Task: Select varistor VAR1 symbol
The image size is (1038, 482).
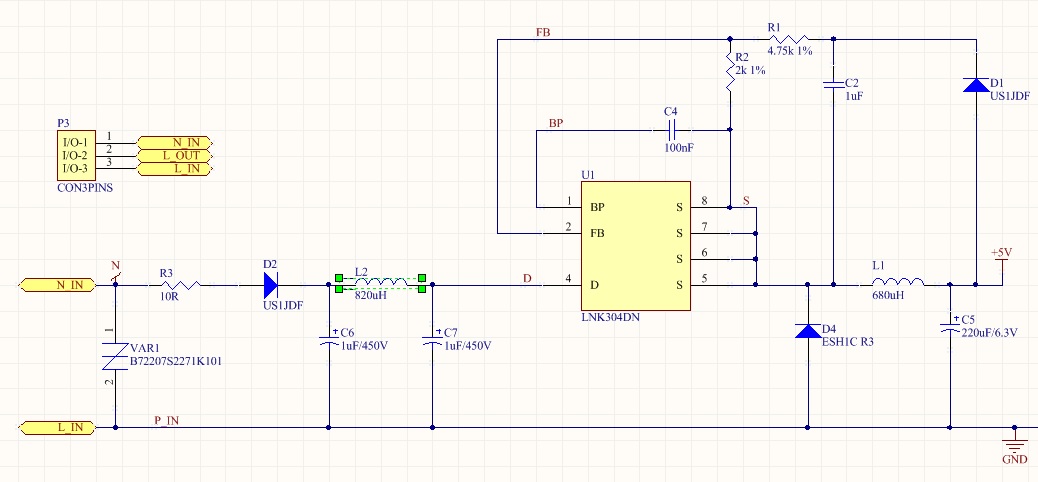Action: (x=115, y=356)
